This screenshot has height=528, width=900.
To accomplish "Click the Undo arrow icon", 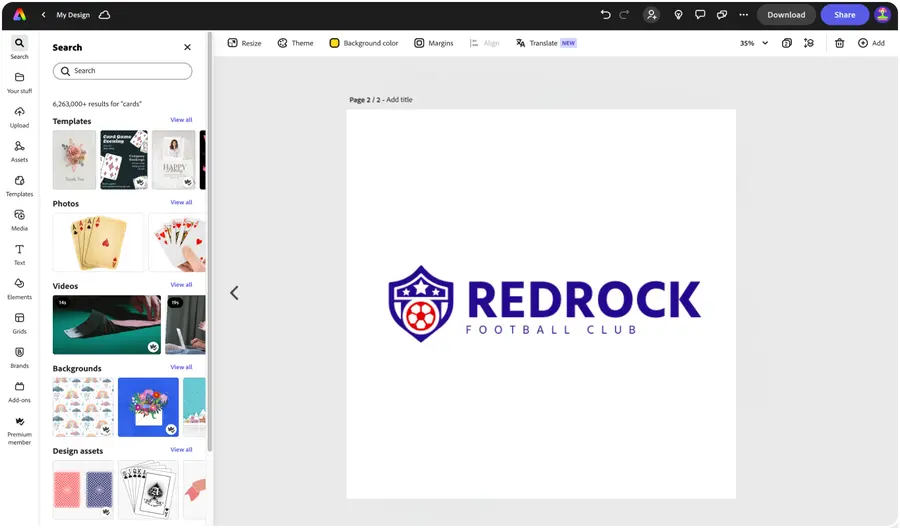I will (605, 15).
